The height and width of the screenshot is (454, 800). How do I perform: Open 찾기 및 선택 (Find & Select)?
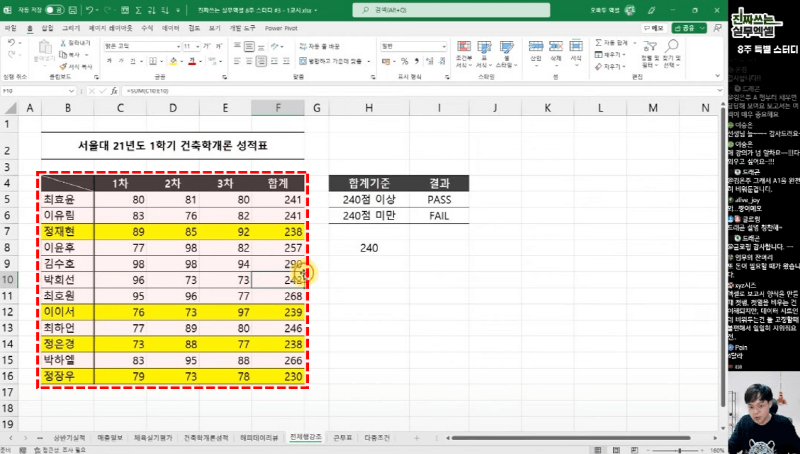(x=671, y=54)
